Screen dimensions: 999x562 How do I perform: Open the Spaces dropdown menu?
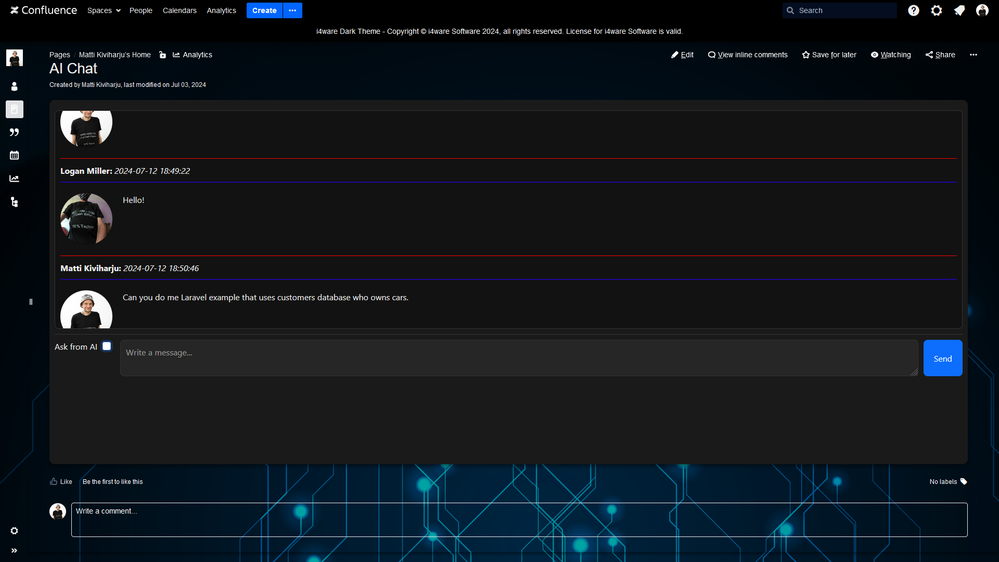pyautogui.click(x=104, y=10)
